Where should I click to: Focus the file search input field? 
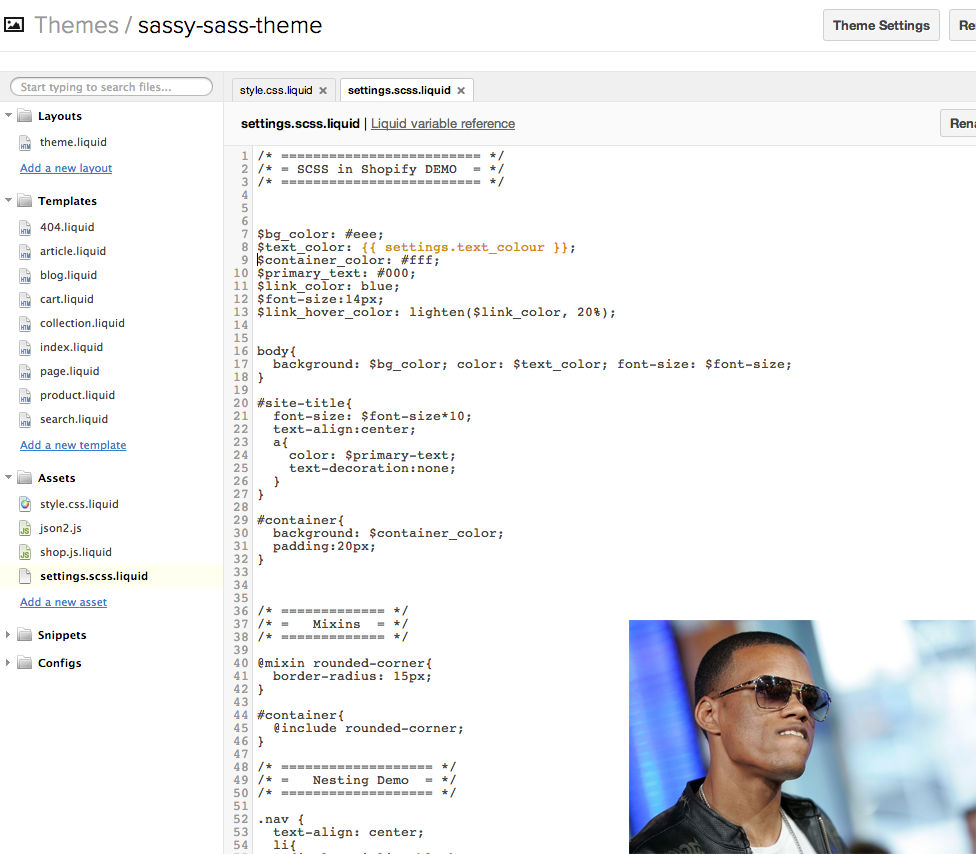111,87
